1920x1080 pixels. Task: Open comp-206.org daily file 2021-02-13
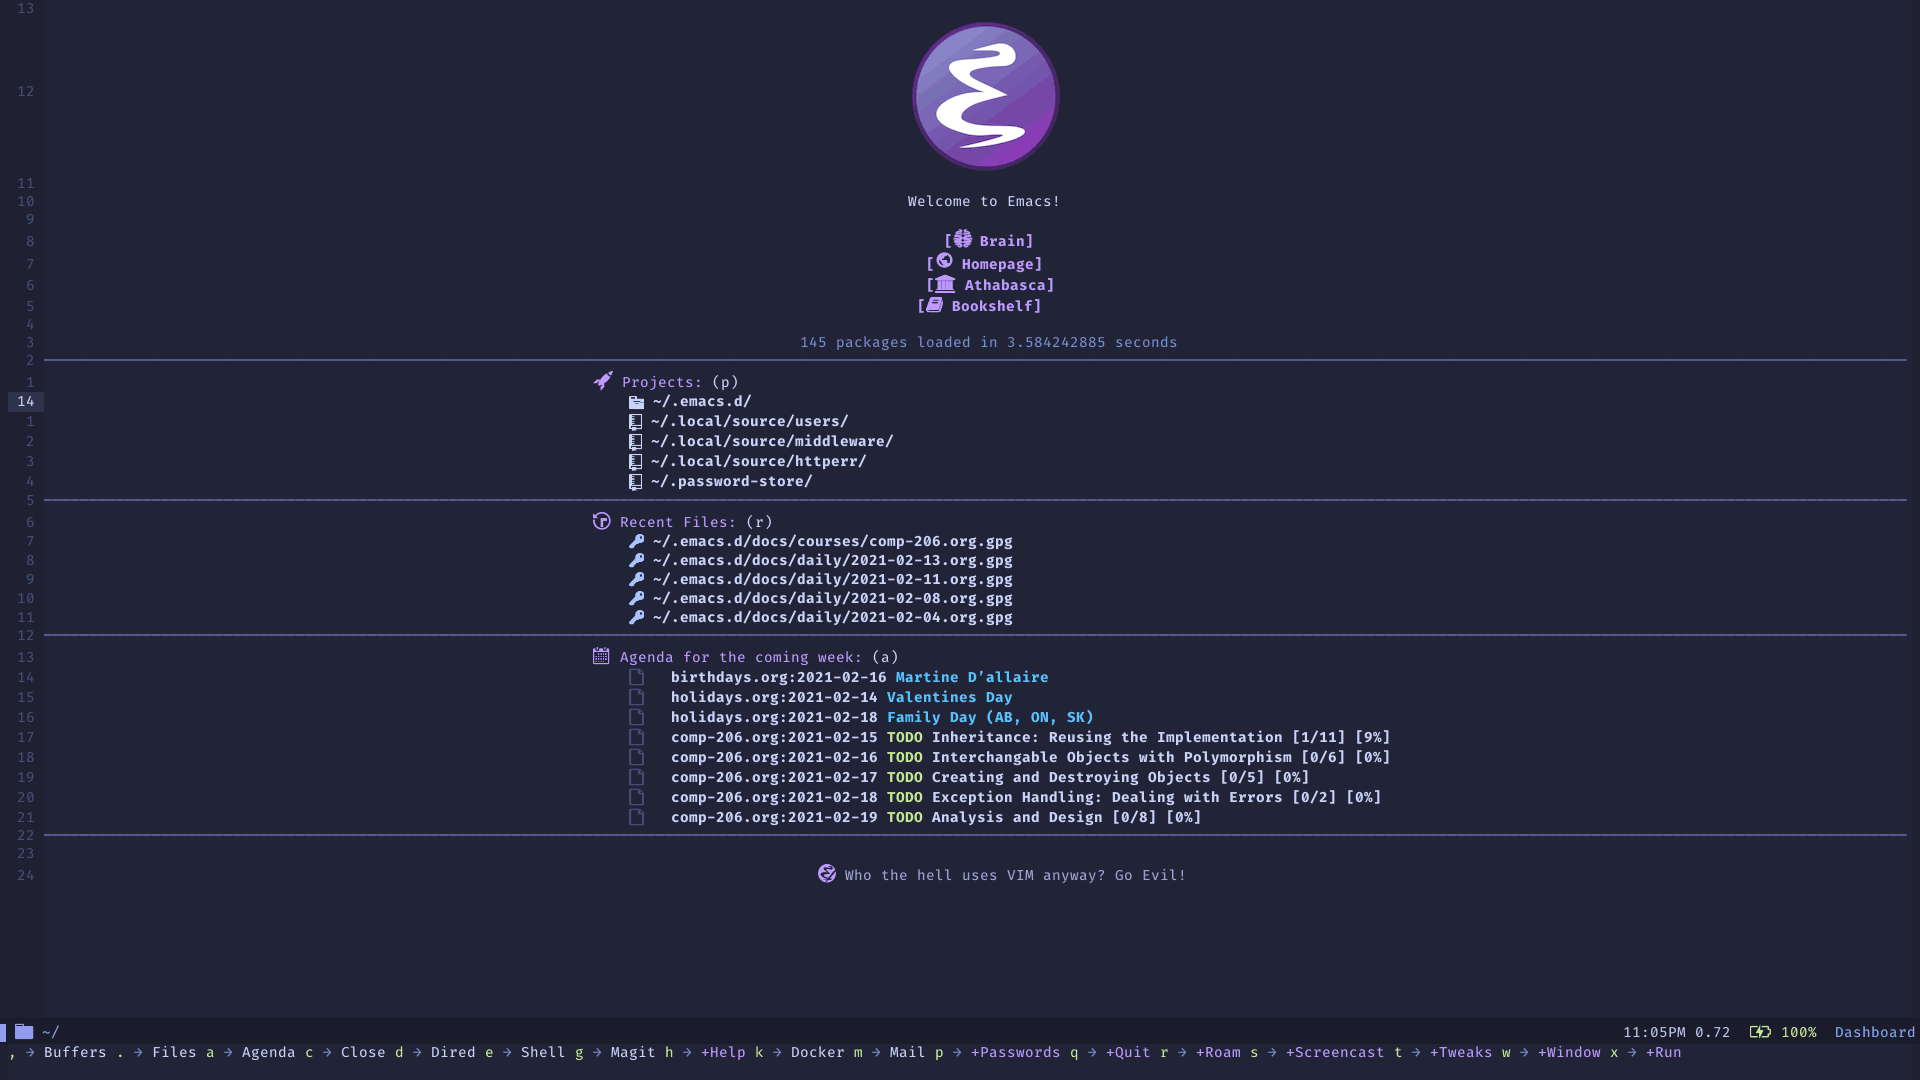tap(831, 559)
